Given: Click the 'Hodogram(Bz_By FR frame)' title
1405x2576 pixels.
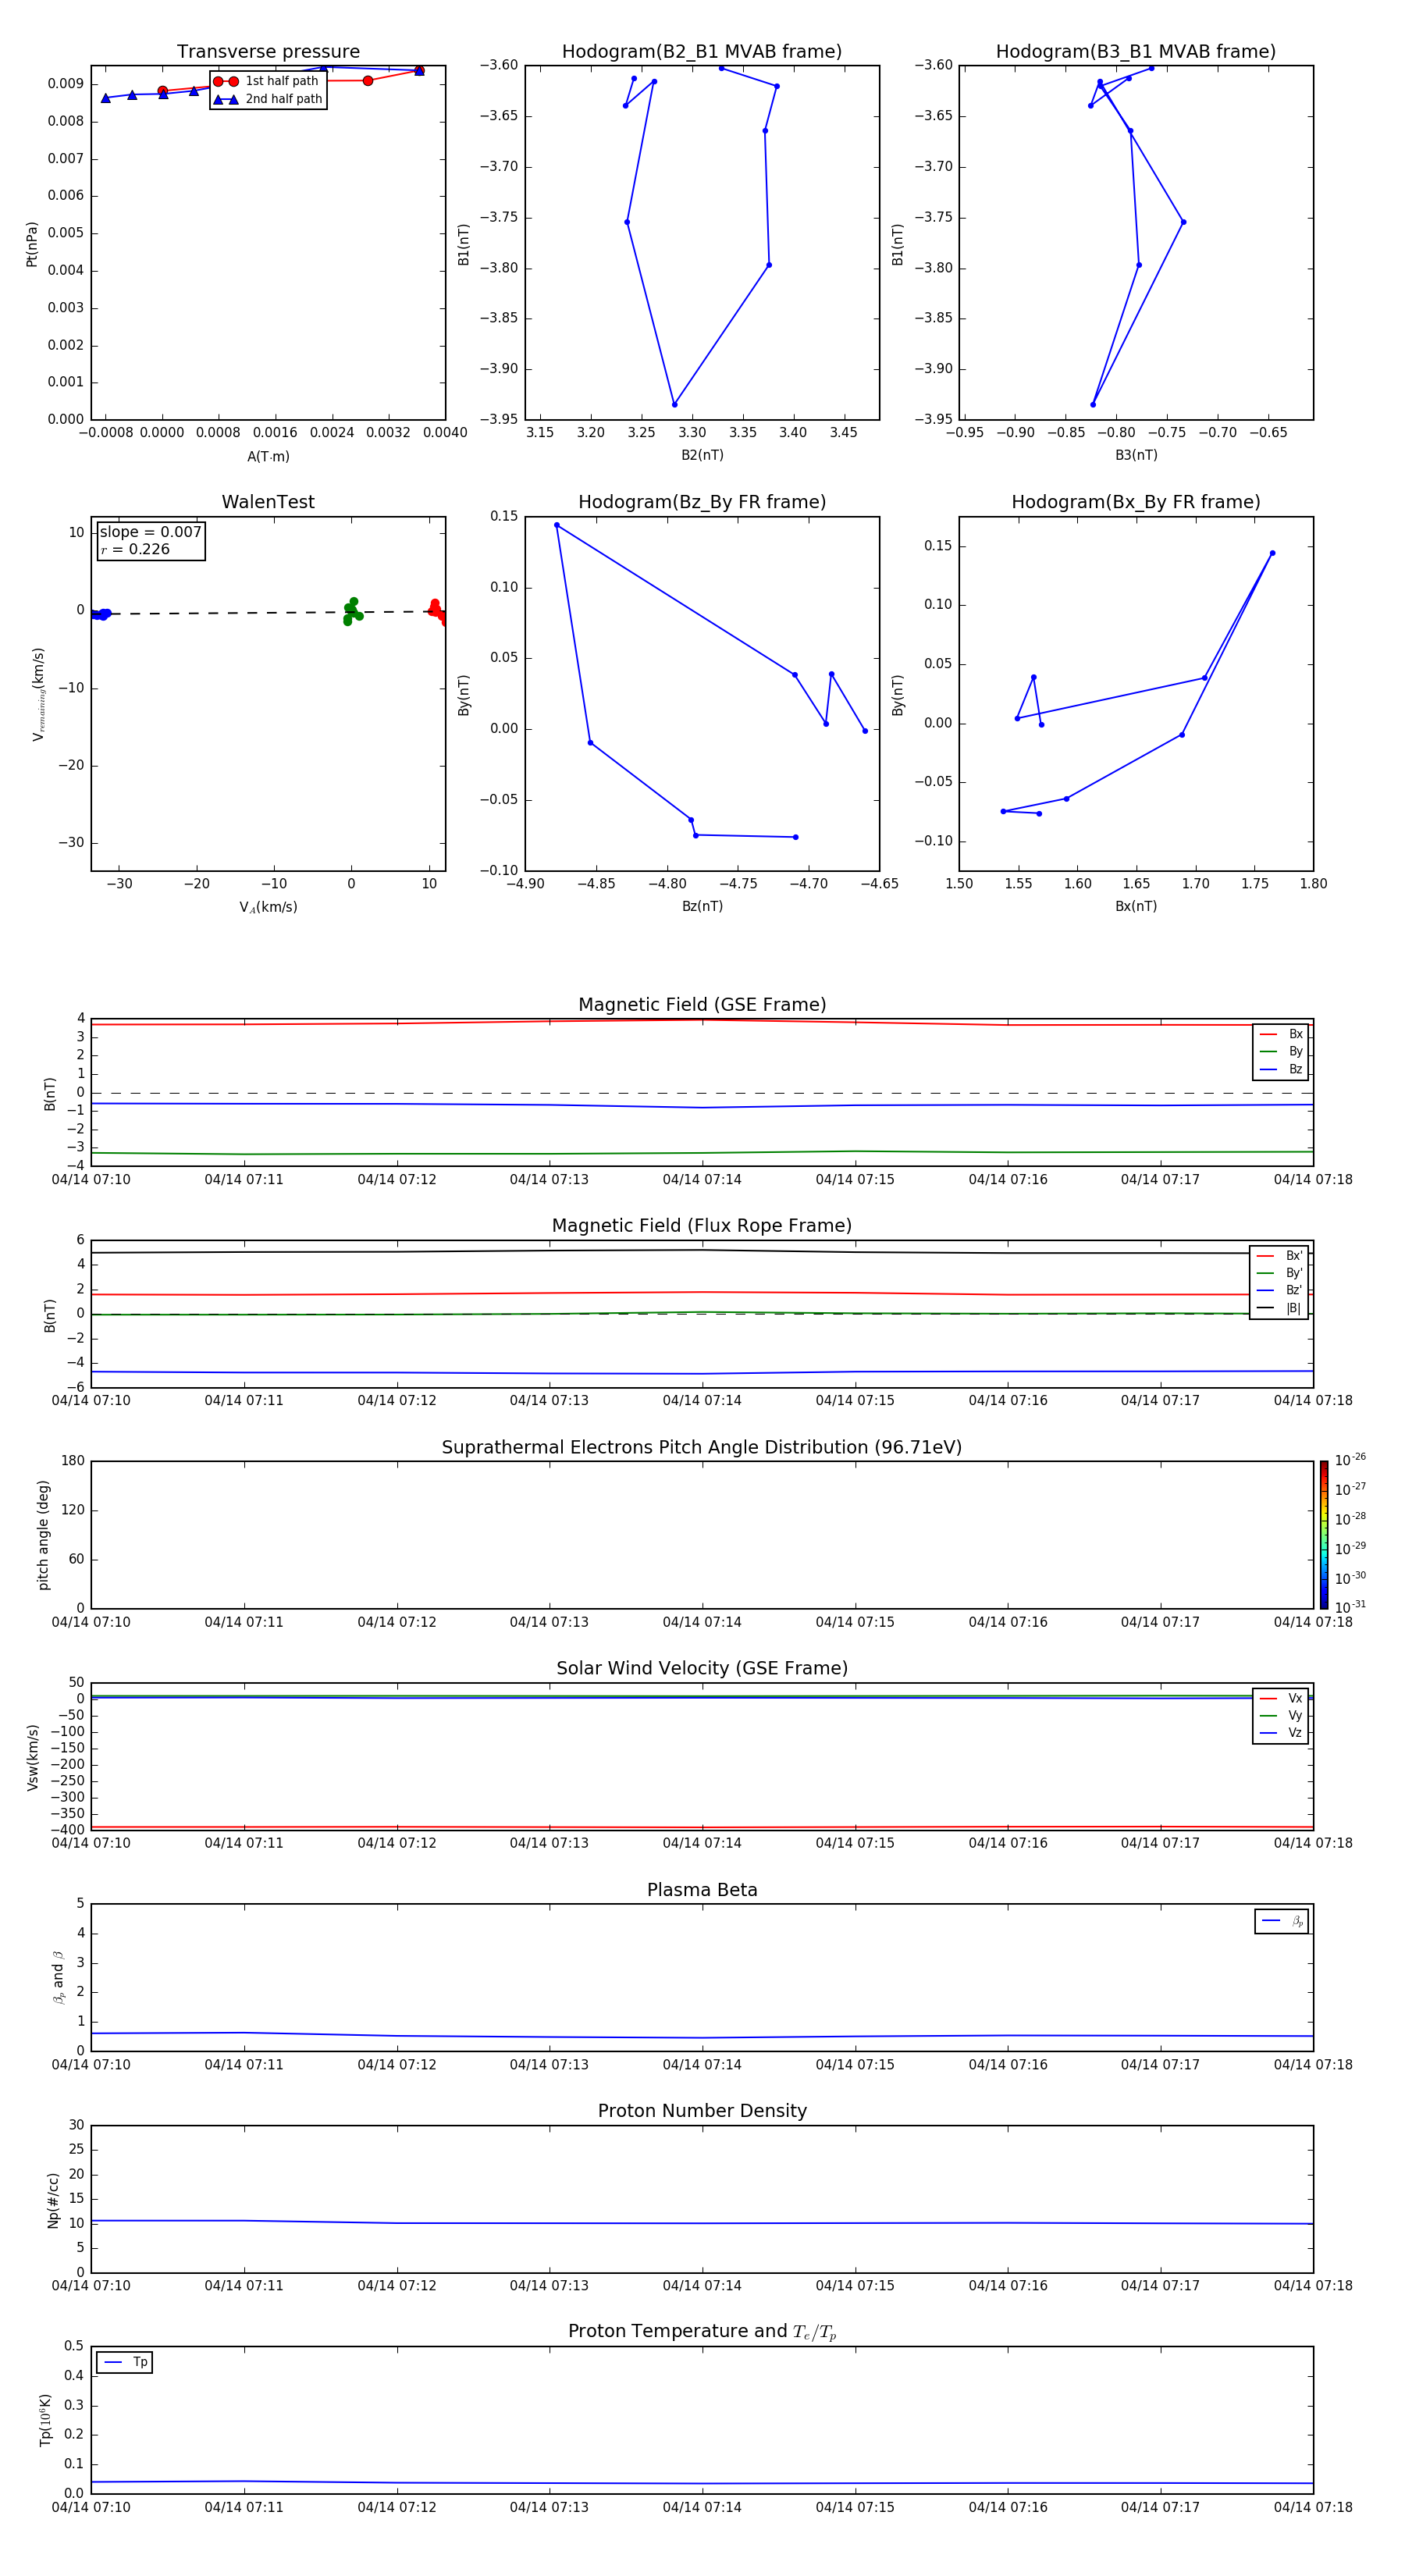Looking at the screenshot, I should click(702, 502).
